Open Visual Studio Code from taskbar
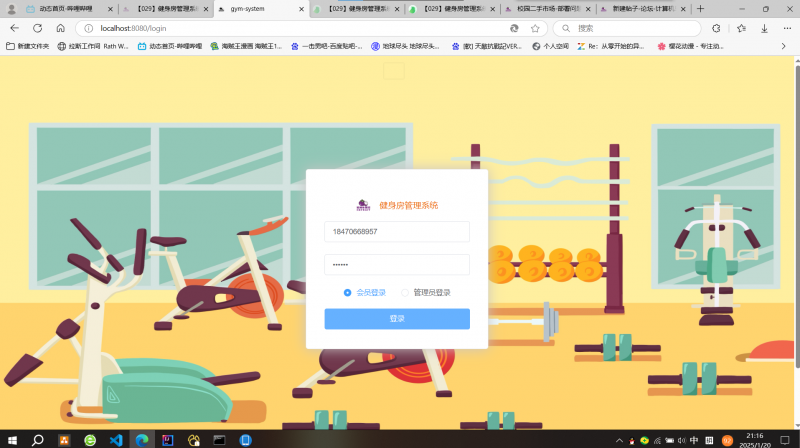 point(116,440)
